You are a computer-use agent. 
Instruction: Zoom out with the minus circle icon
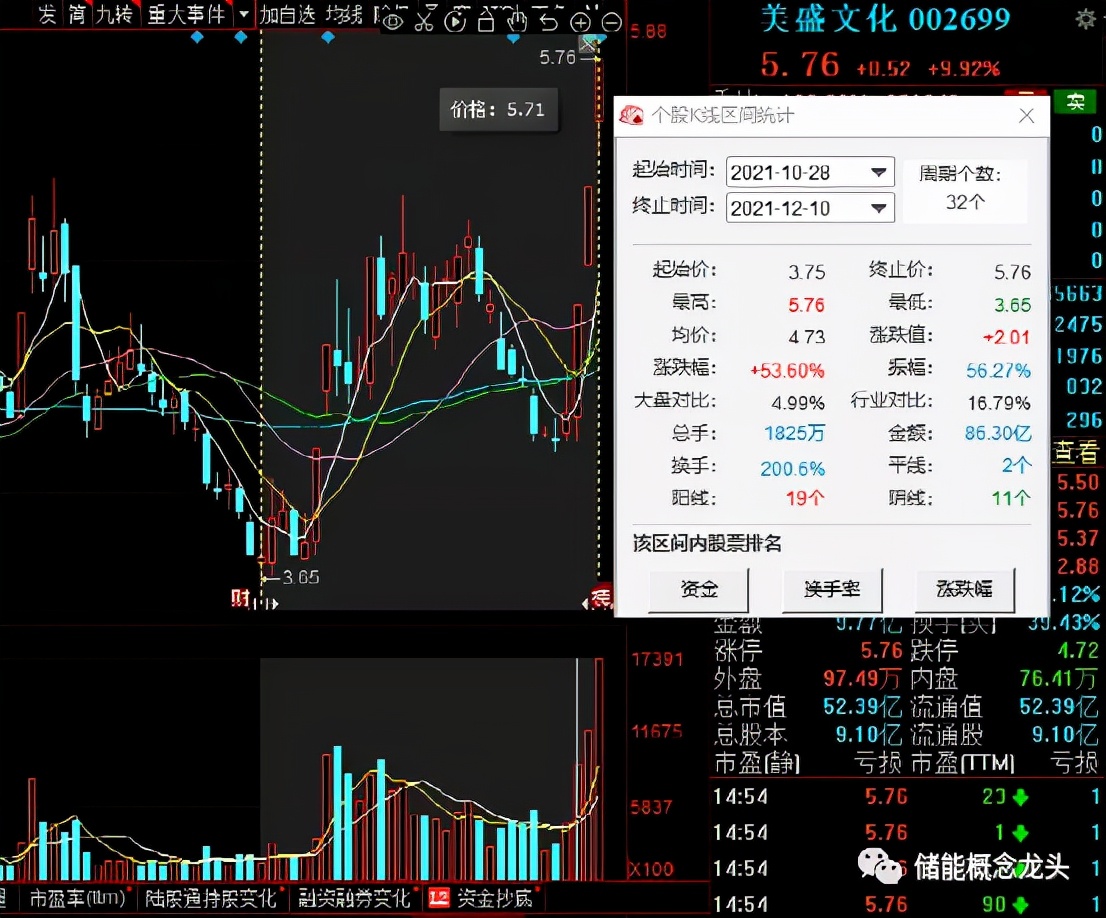pyautogui.click(x=611, y=21)
